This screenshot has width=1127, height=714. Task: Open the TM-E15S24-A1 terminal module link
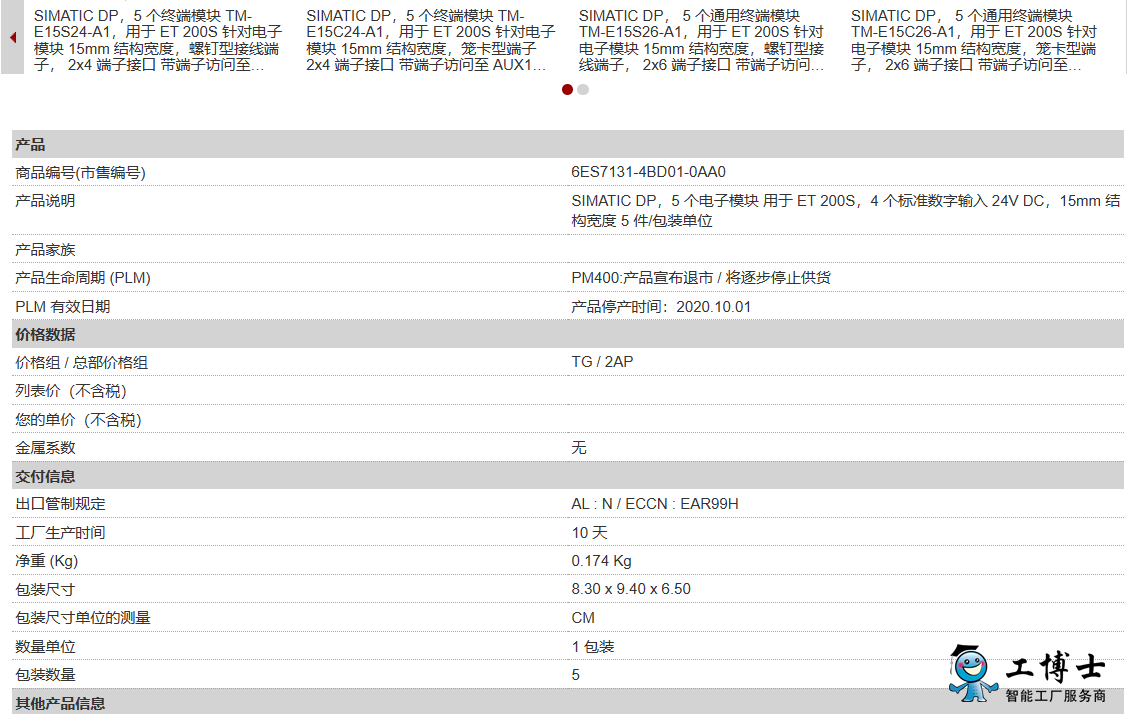tap(158, 40)
